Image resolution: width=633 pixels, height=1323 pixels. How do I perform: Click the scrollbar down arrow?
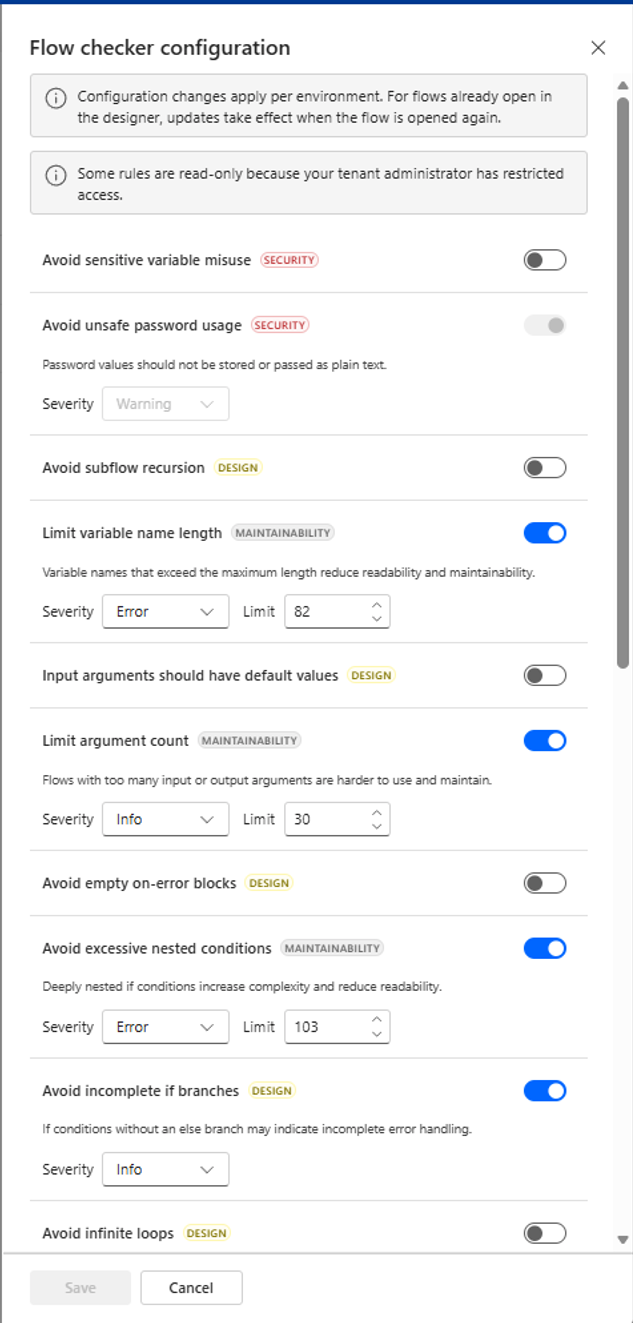point(623,1239)
